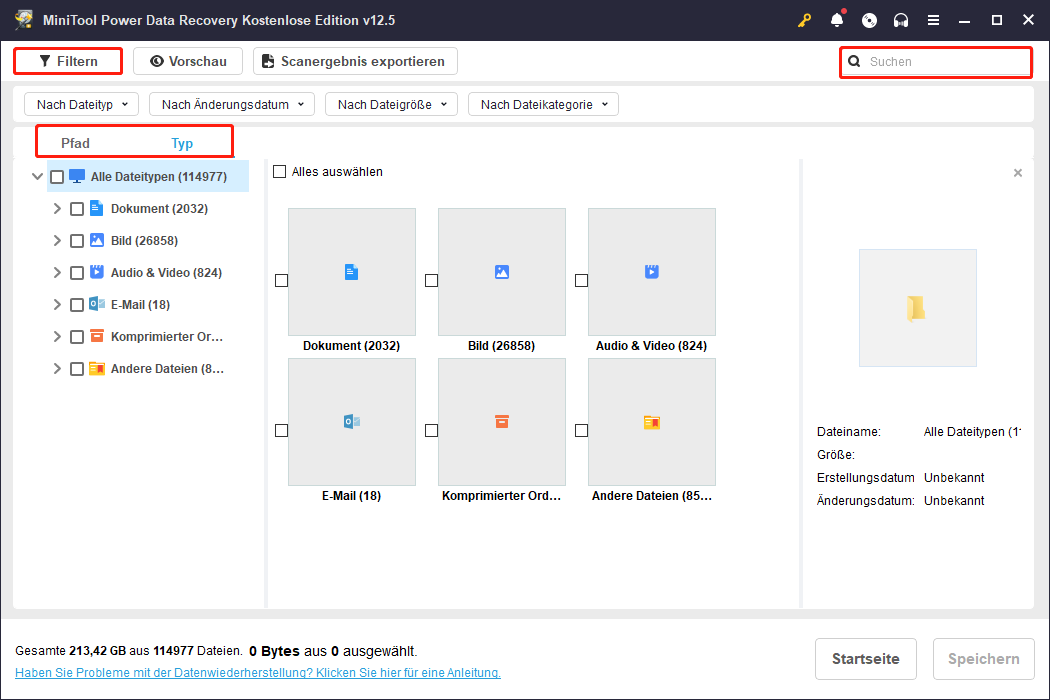This screenshot has width=1050, height=700.
Task: Open the Andere Dateien thumbnail tile
Action: coord(652,422)
